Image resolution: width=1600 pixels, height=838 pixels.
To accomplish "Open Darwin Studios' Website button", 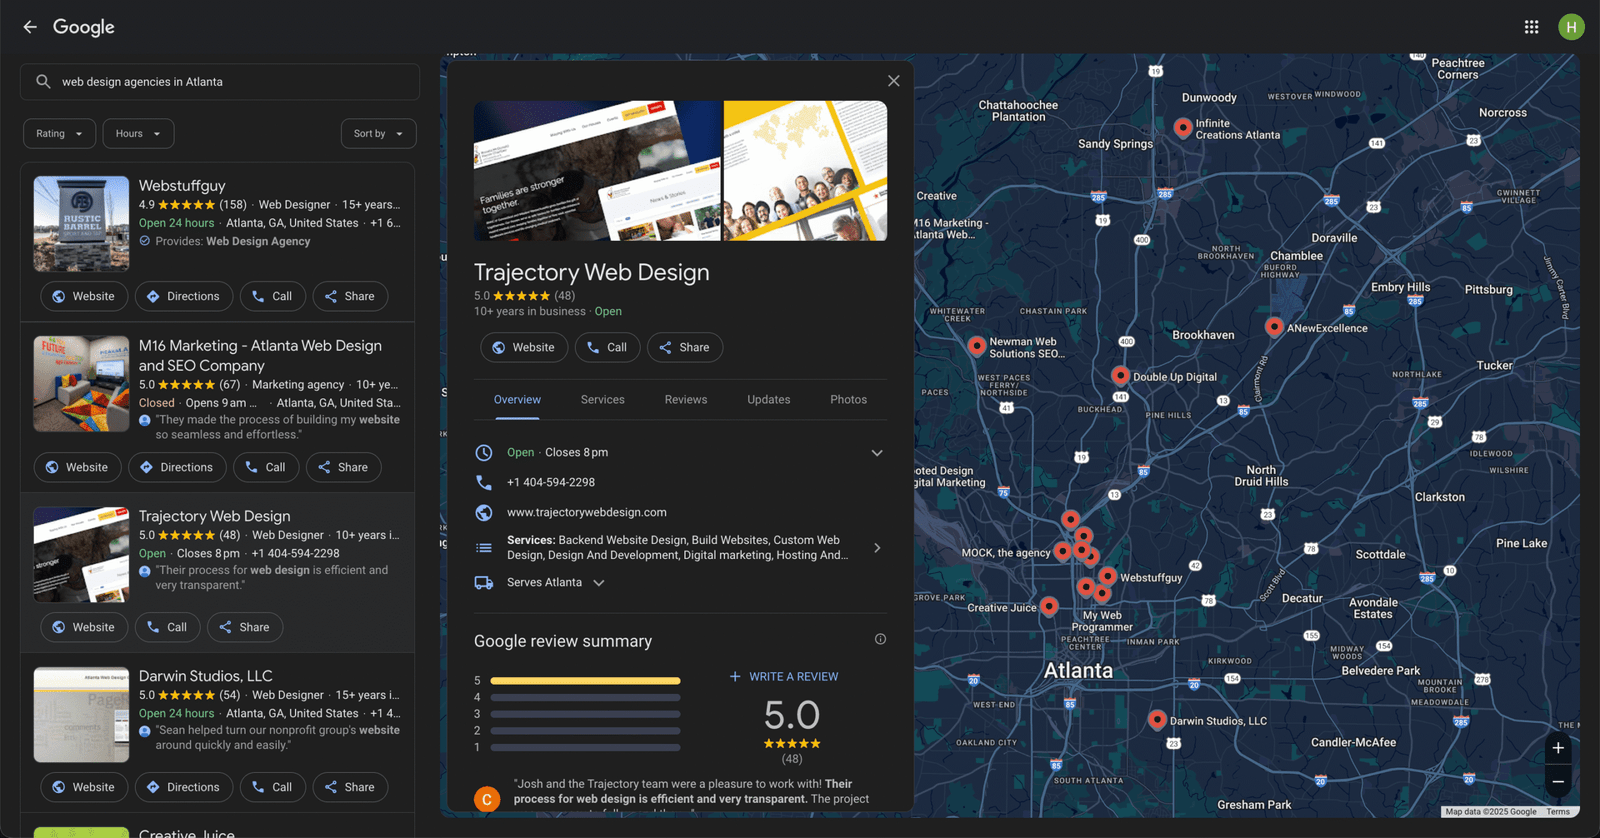I will pos(84,787).
